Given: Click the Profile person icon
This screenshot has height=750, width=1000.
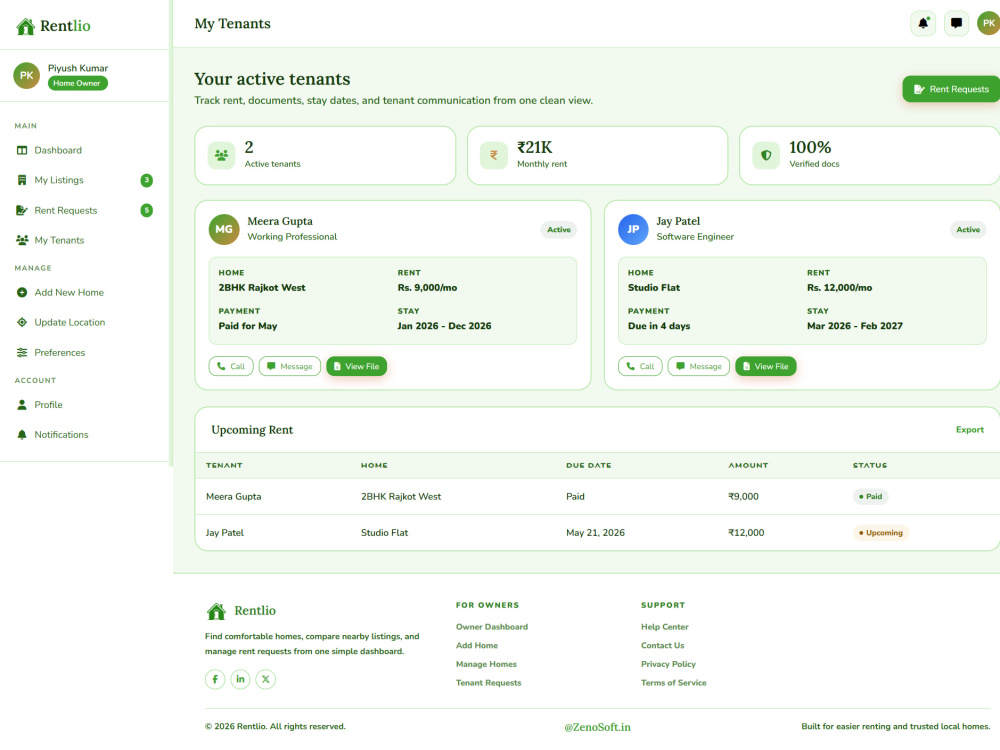Looking at the screenshot, I should [x=22, y=405].
